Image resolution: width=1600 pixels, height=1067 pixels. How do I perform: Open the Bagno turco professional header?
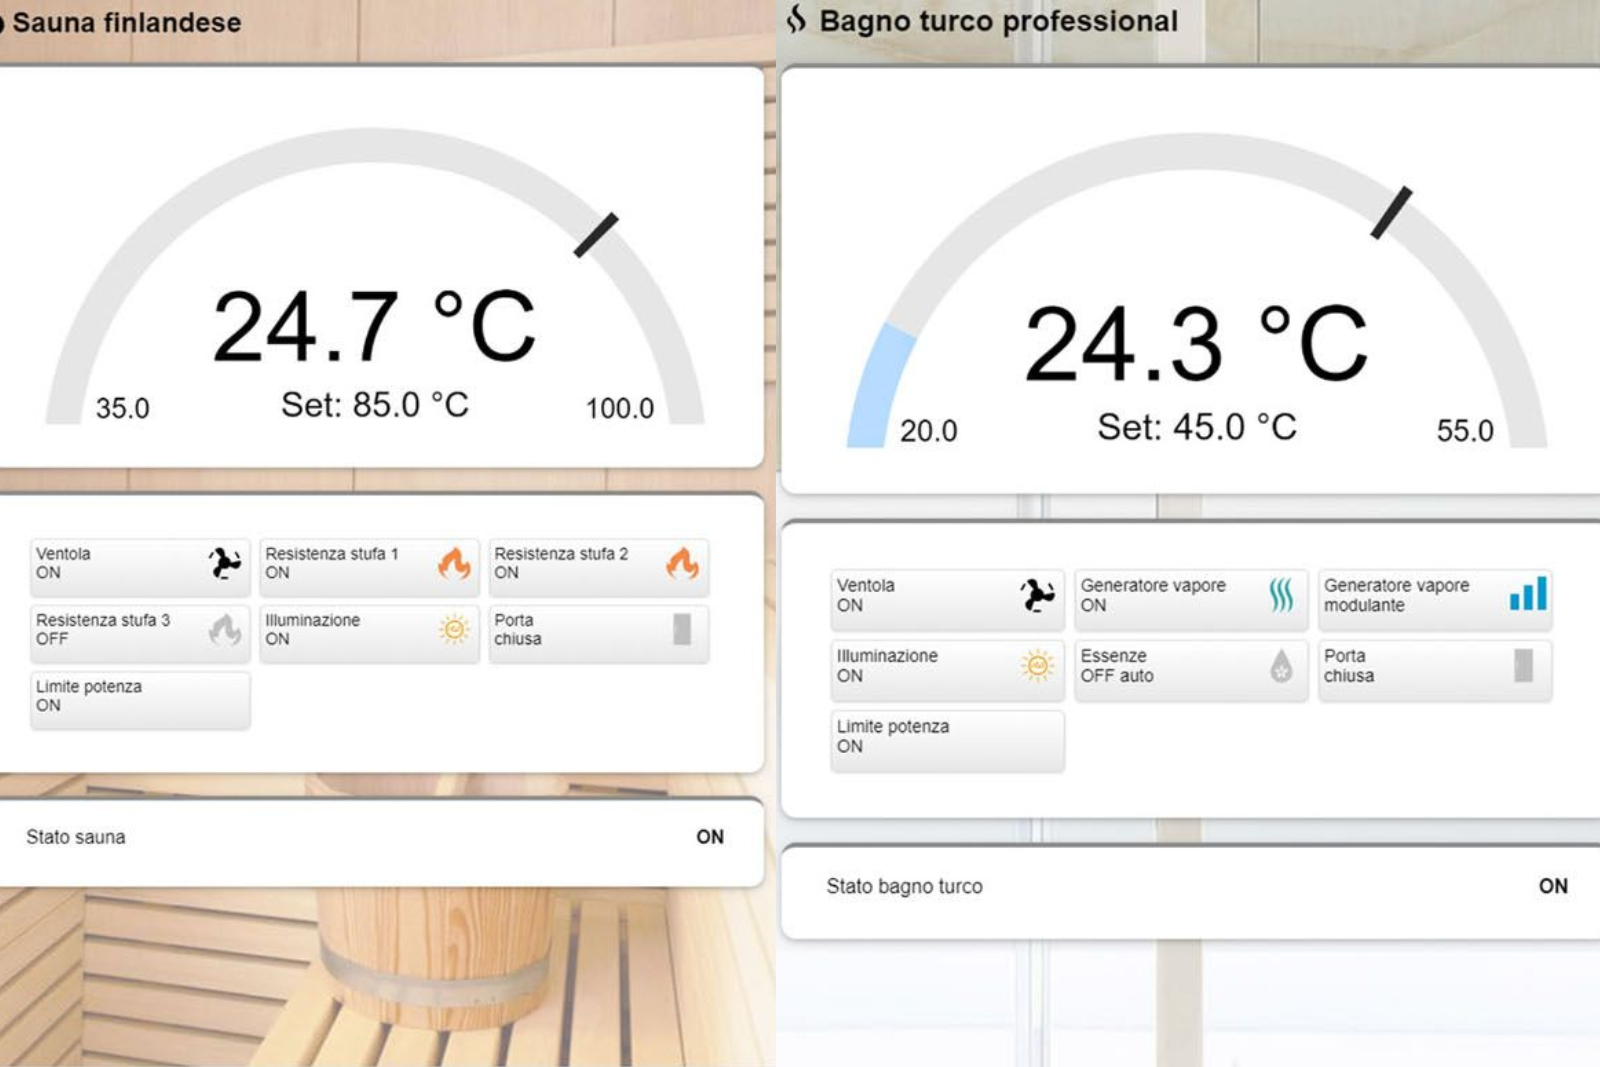[997, 21]
